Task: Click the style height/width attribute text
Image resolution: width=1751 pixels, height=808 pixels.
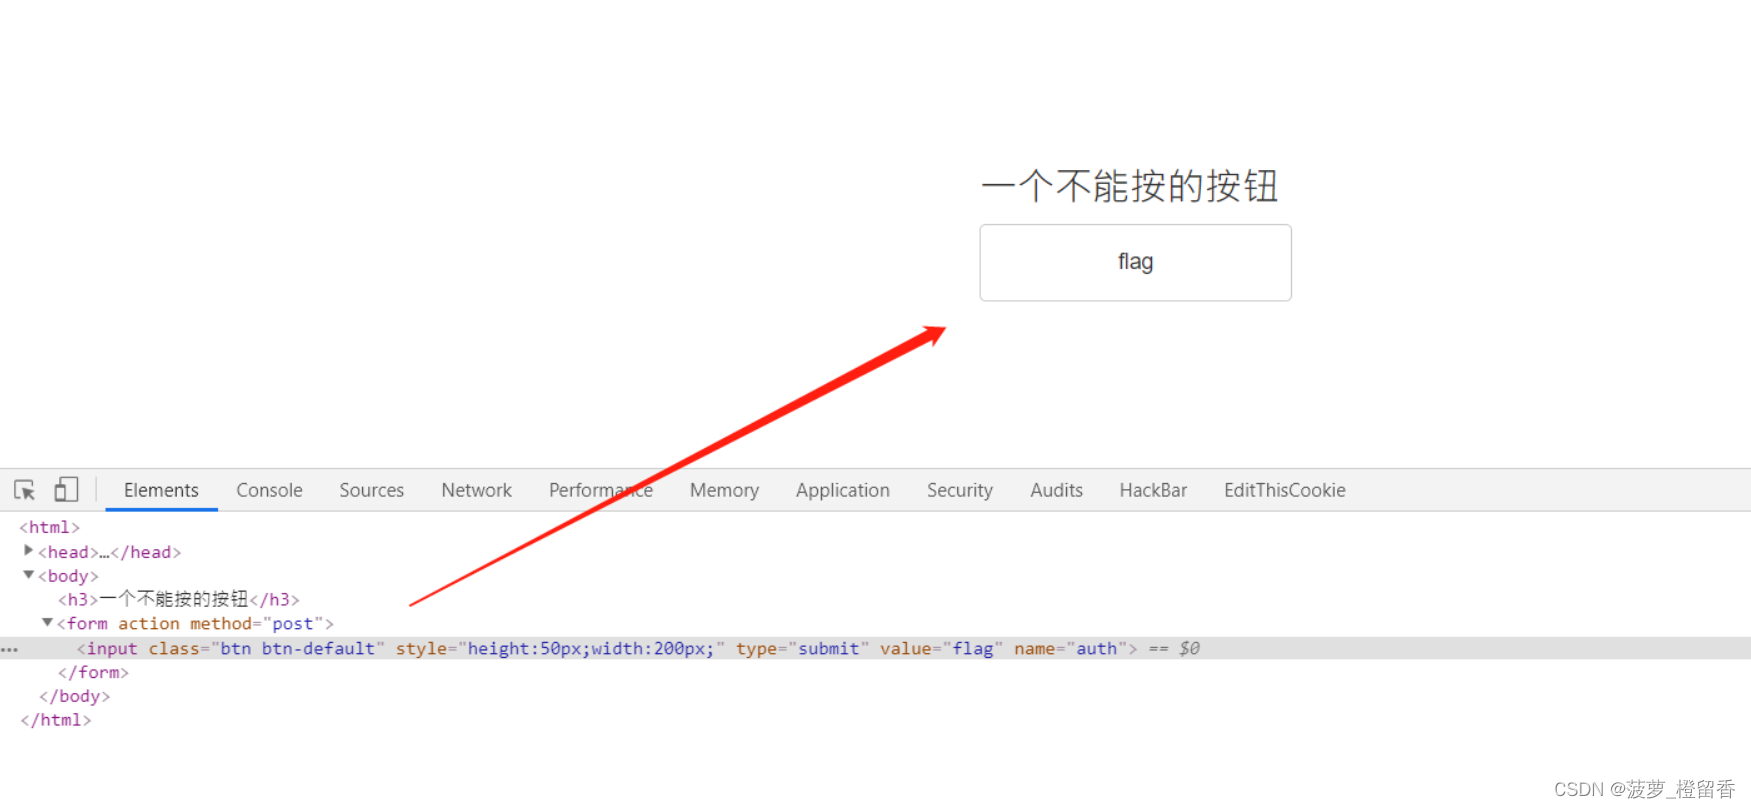Action: 560,648
